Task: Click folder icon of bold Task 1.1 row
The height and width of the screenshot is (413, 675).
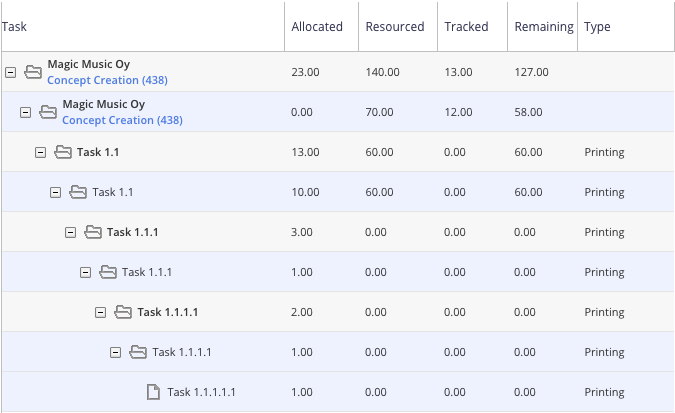Action: click(x=63, y=152)
